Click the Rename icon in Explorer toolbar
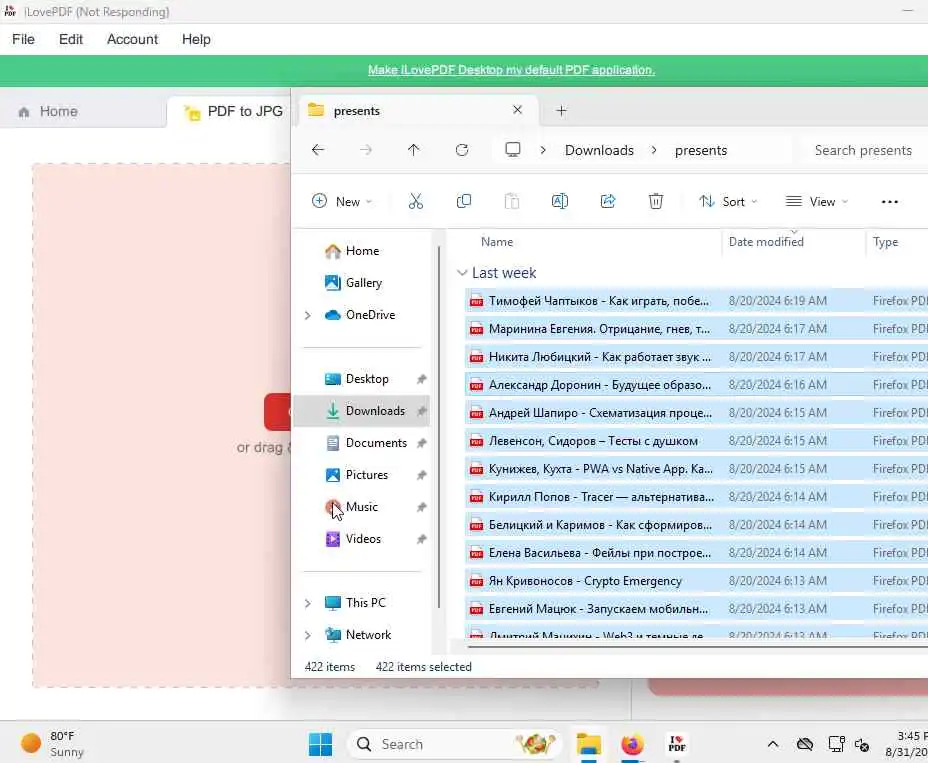Viewport: 928px width, 763px height. click(x=559, y=201)
